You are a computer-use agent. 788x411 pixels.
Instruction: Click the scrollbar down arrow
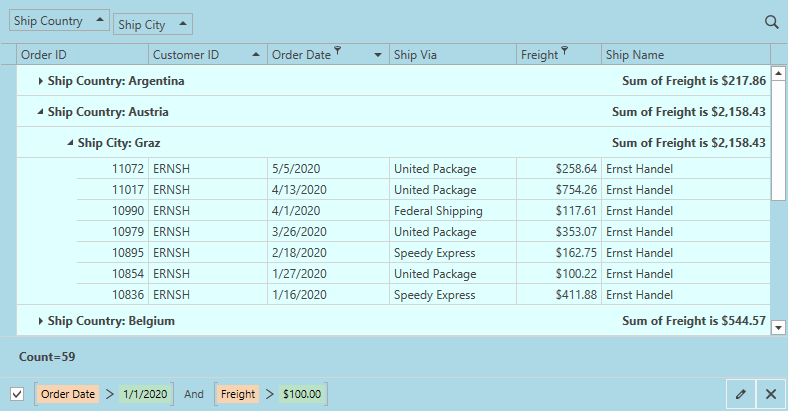pyautogui.click(x=779, y=326)
